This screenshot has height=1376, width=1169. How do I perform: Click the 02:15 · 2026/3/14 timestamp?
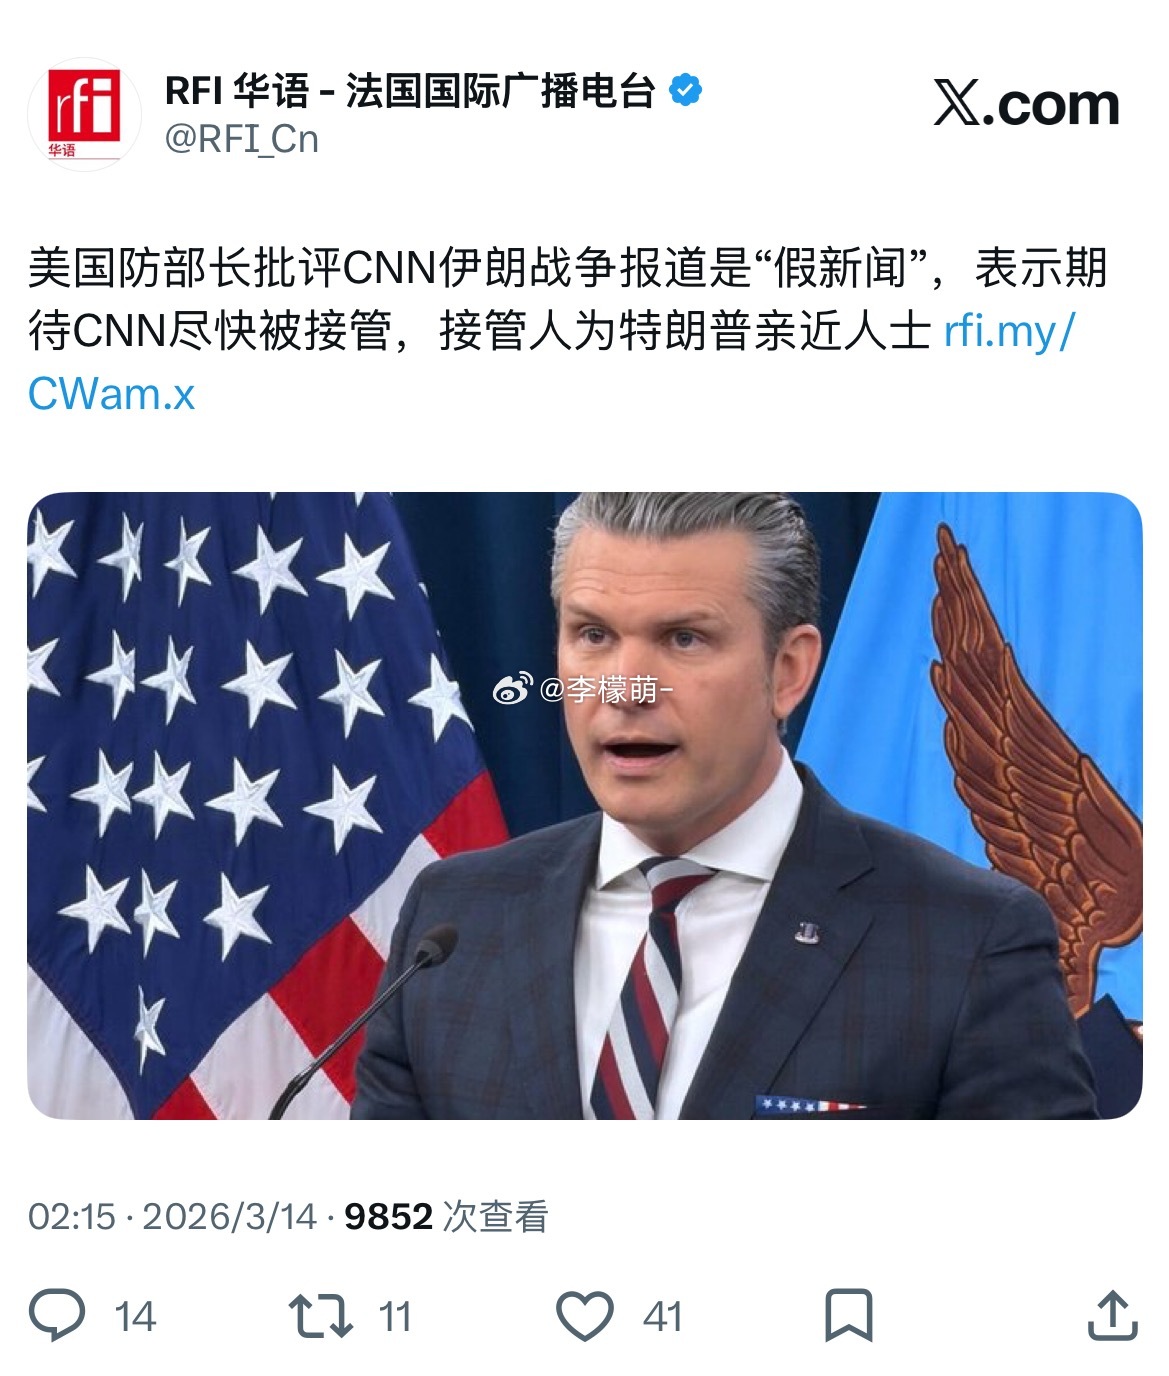172,1216
